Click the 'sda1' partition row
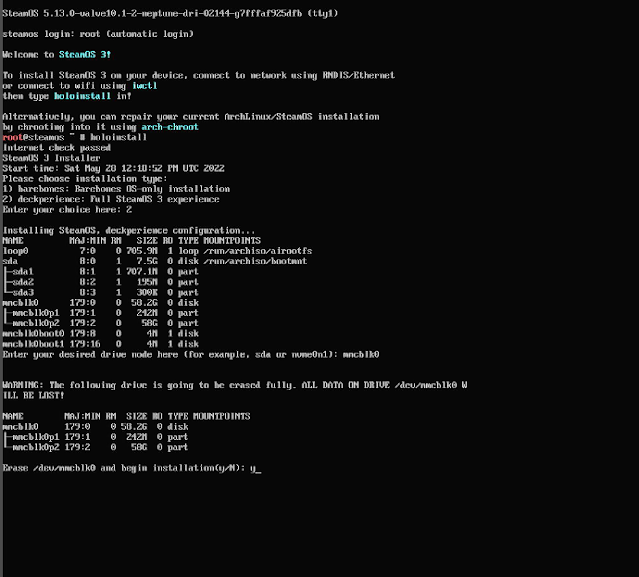Viewport: 639px width, 577px height. (x=101, y=272)
